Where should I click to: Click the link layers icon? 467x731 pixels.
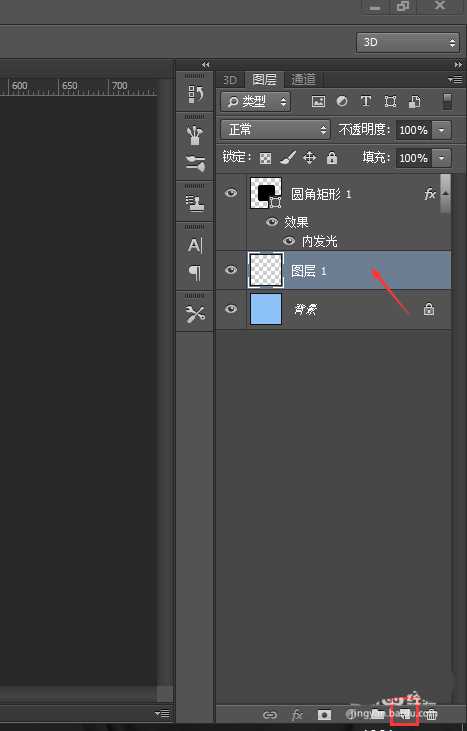270,715
